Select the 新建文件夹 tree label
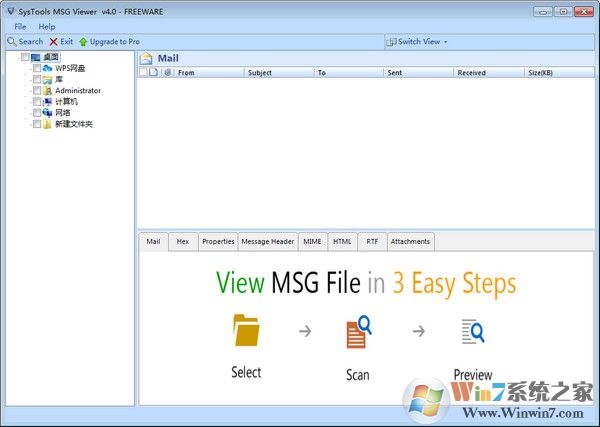The image size is (600, 427). pos(74,124)
